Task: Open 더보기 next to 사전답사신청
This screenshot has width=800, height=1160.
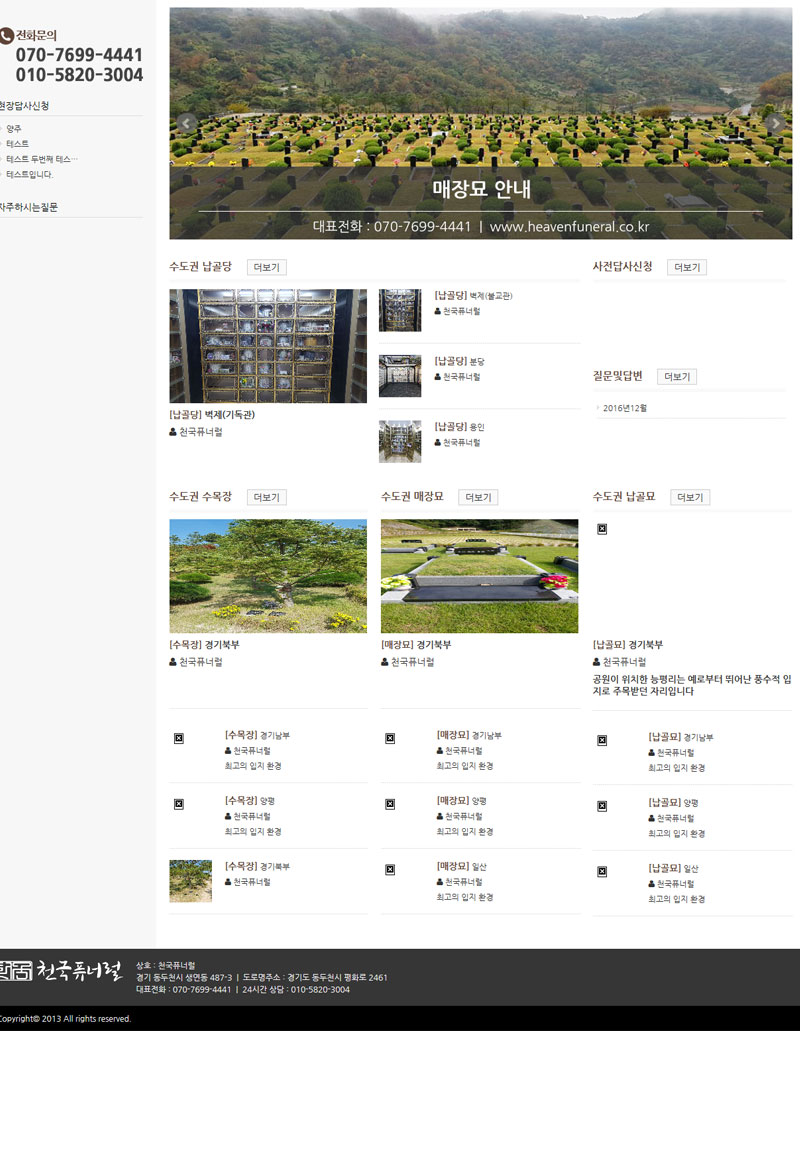Action: click(686, 267)
